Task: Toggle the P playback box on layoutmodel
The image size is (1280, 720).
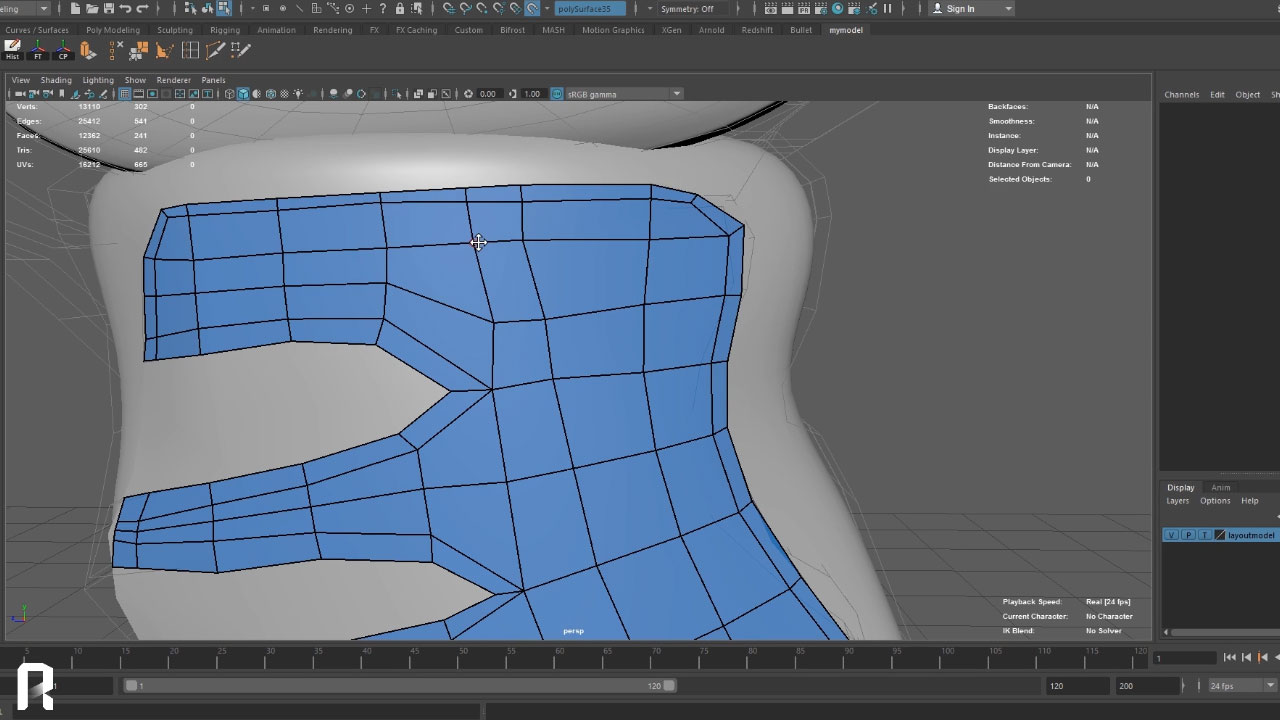Action: click(x=1188, y=535)
